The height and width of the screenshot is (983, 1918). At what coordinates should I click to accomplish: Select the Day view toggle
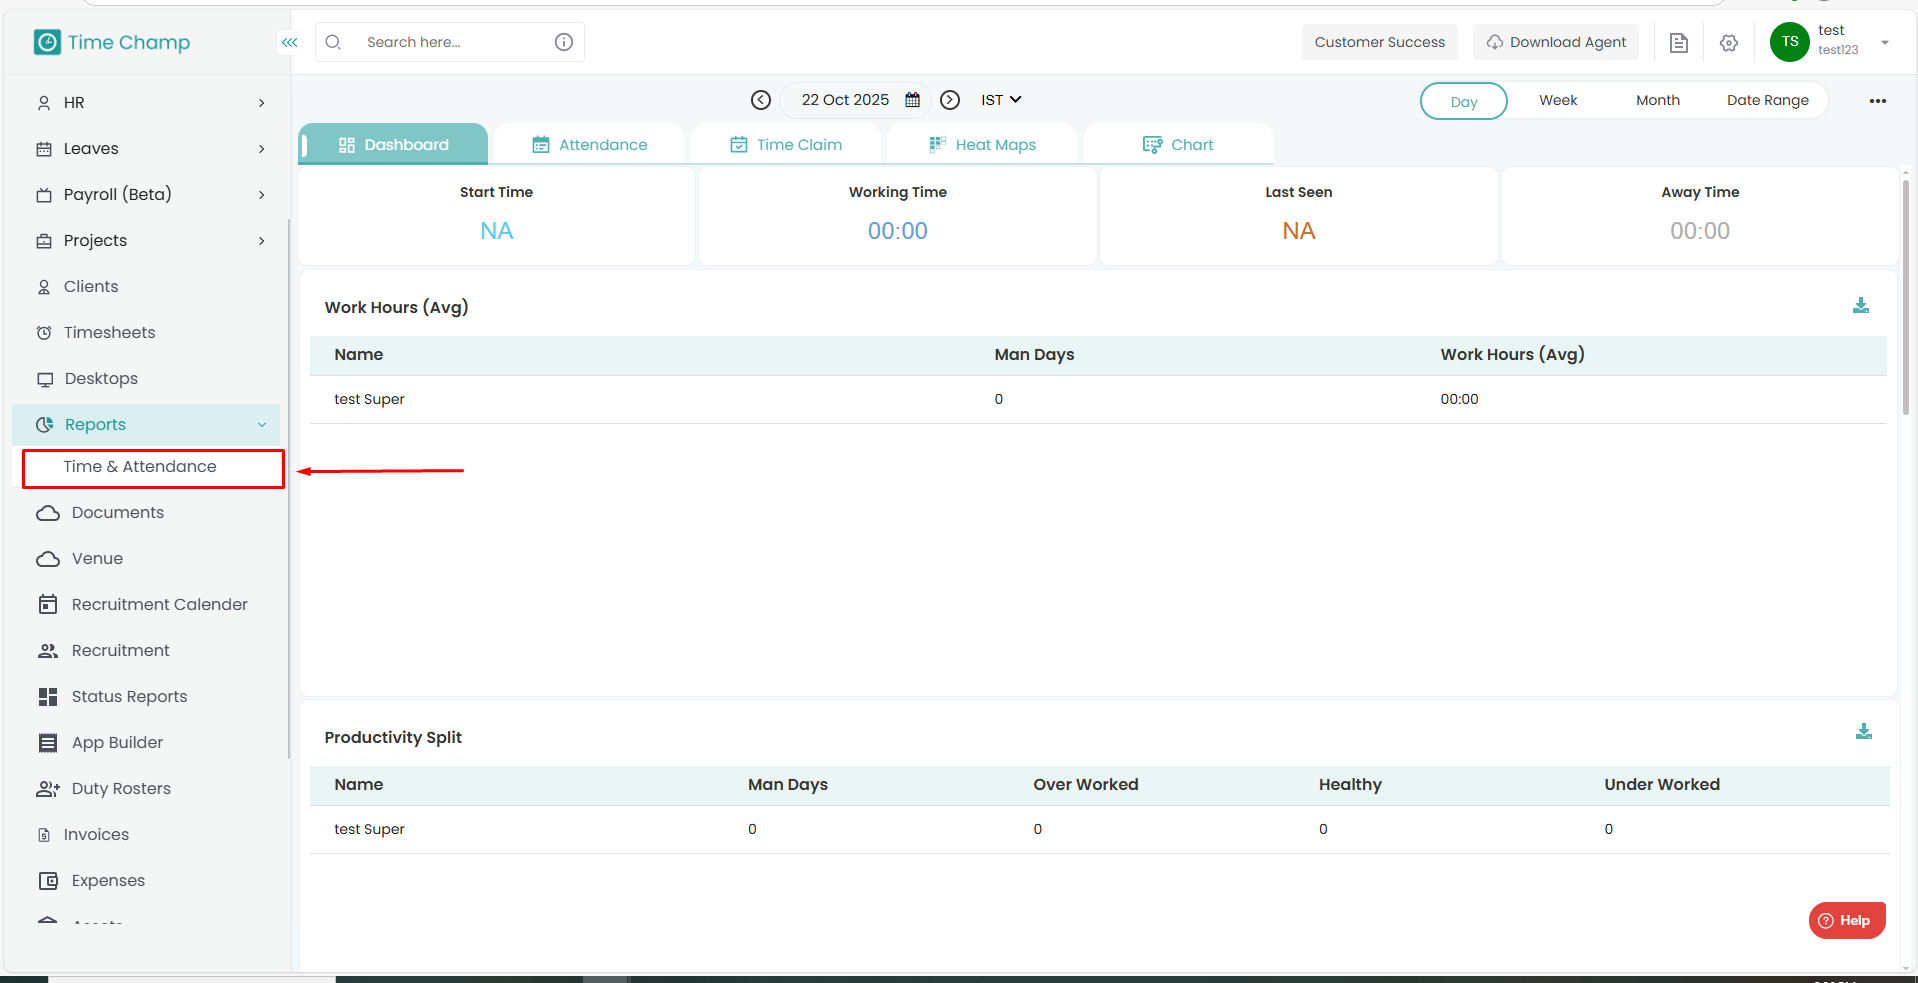pos(1463,101)
